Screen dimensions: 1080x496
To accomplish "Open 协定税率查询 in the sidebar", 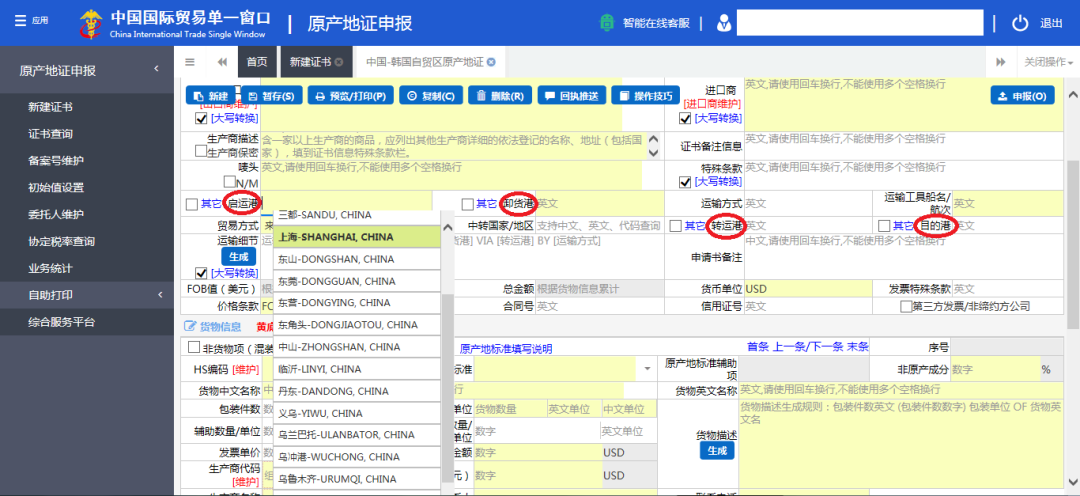I will coord(61,241).
